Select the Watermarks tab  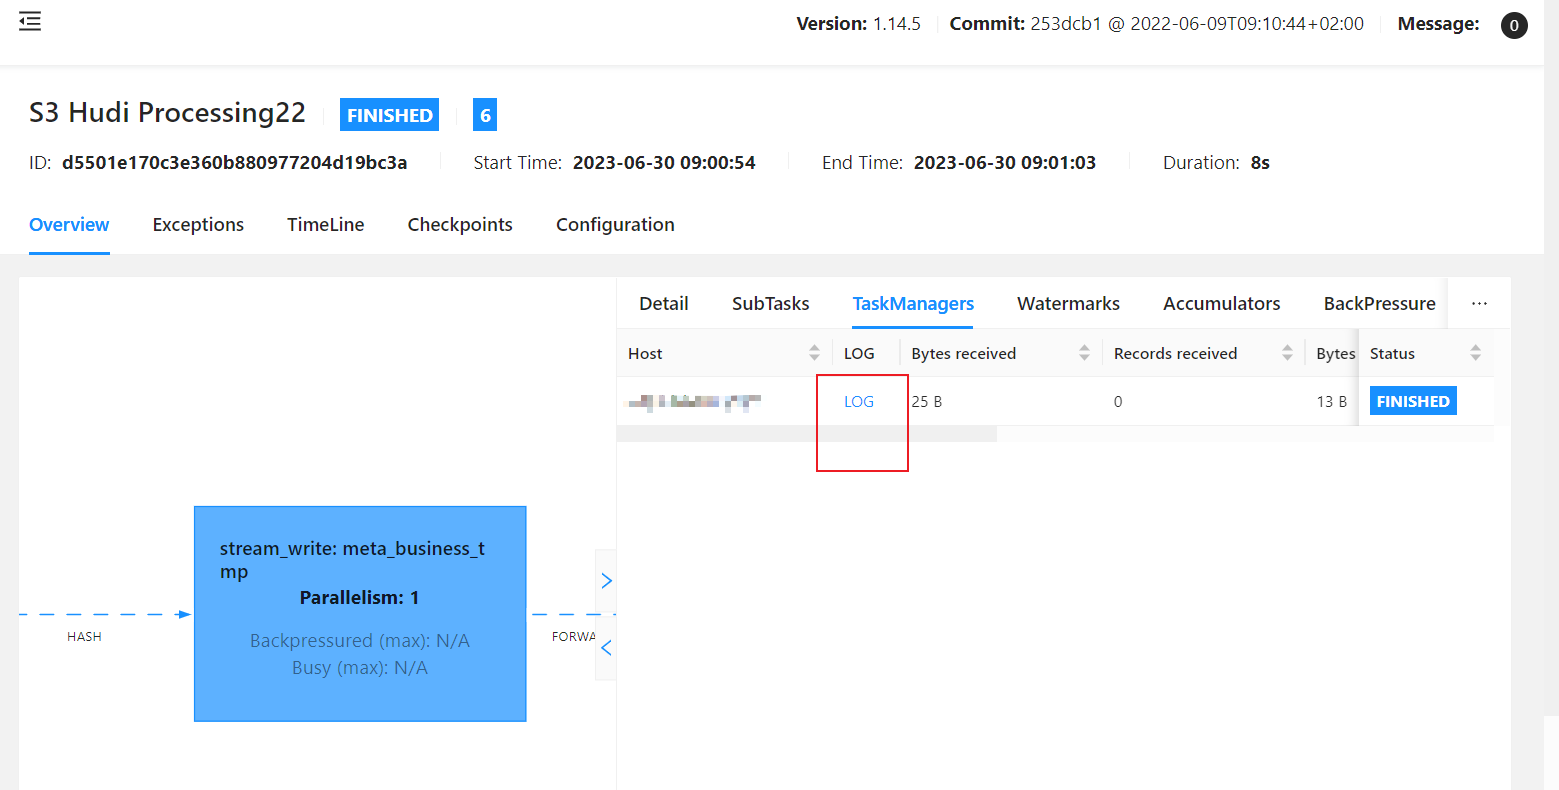click(x=1068, y=304)
